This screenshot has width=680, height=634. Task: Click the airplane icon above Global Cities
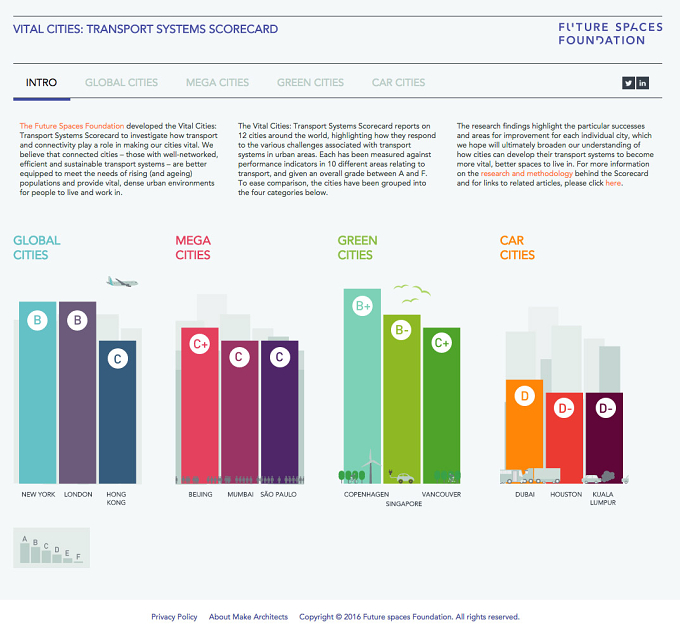(x=122, y=282)
